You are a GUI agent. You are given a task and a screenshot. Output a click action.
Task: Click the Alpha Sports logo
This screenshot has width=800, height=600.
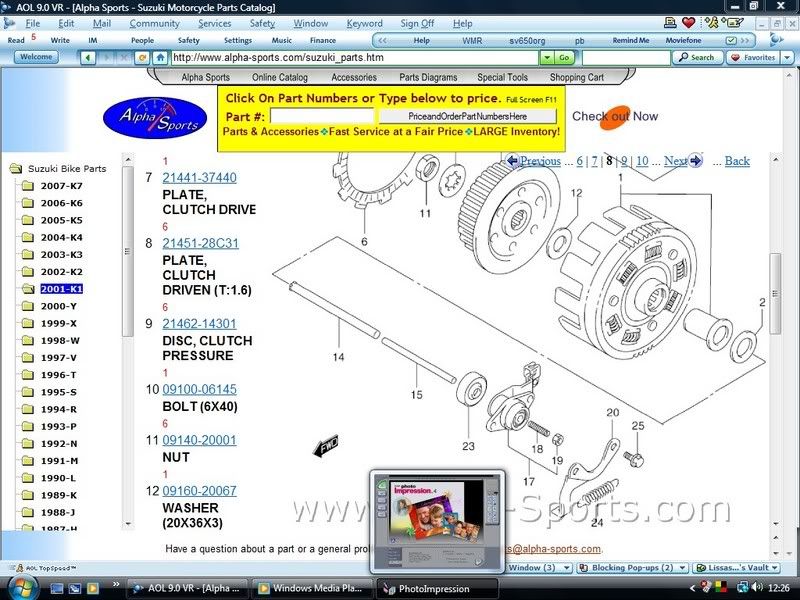click(155, 118)
